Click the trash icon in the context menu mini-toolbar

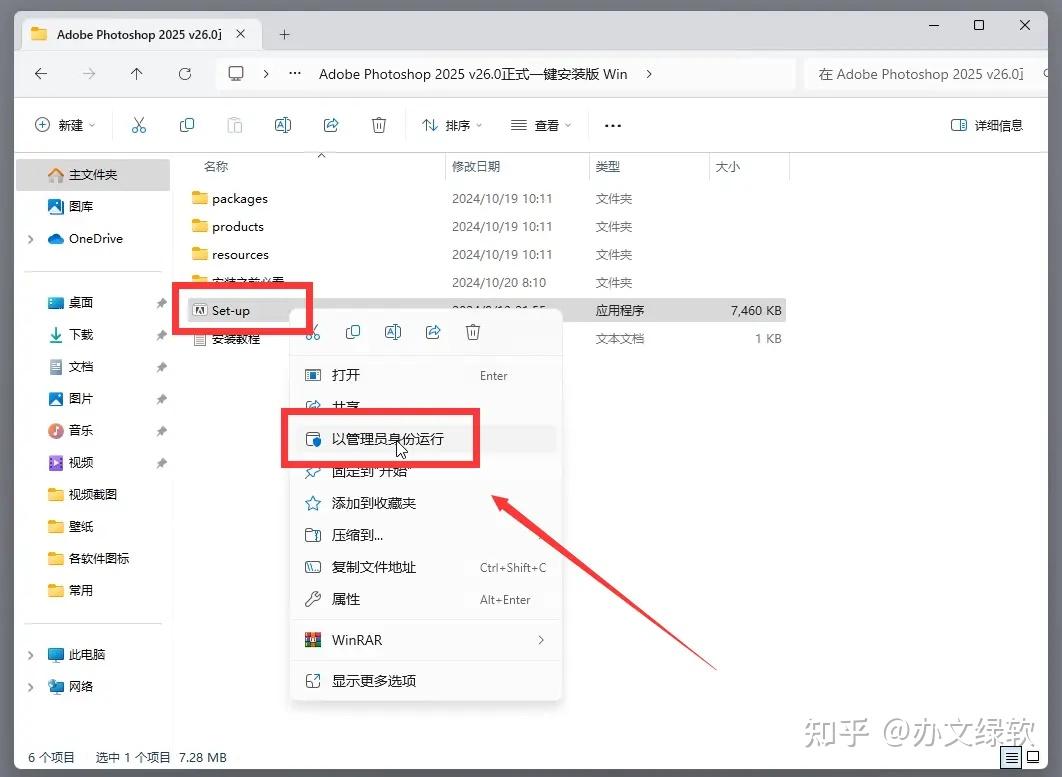(x=473, y=331)
